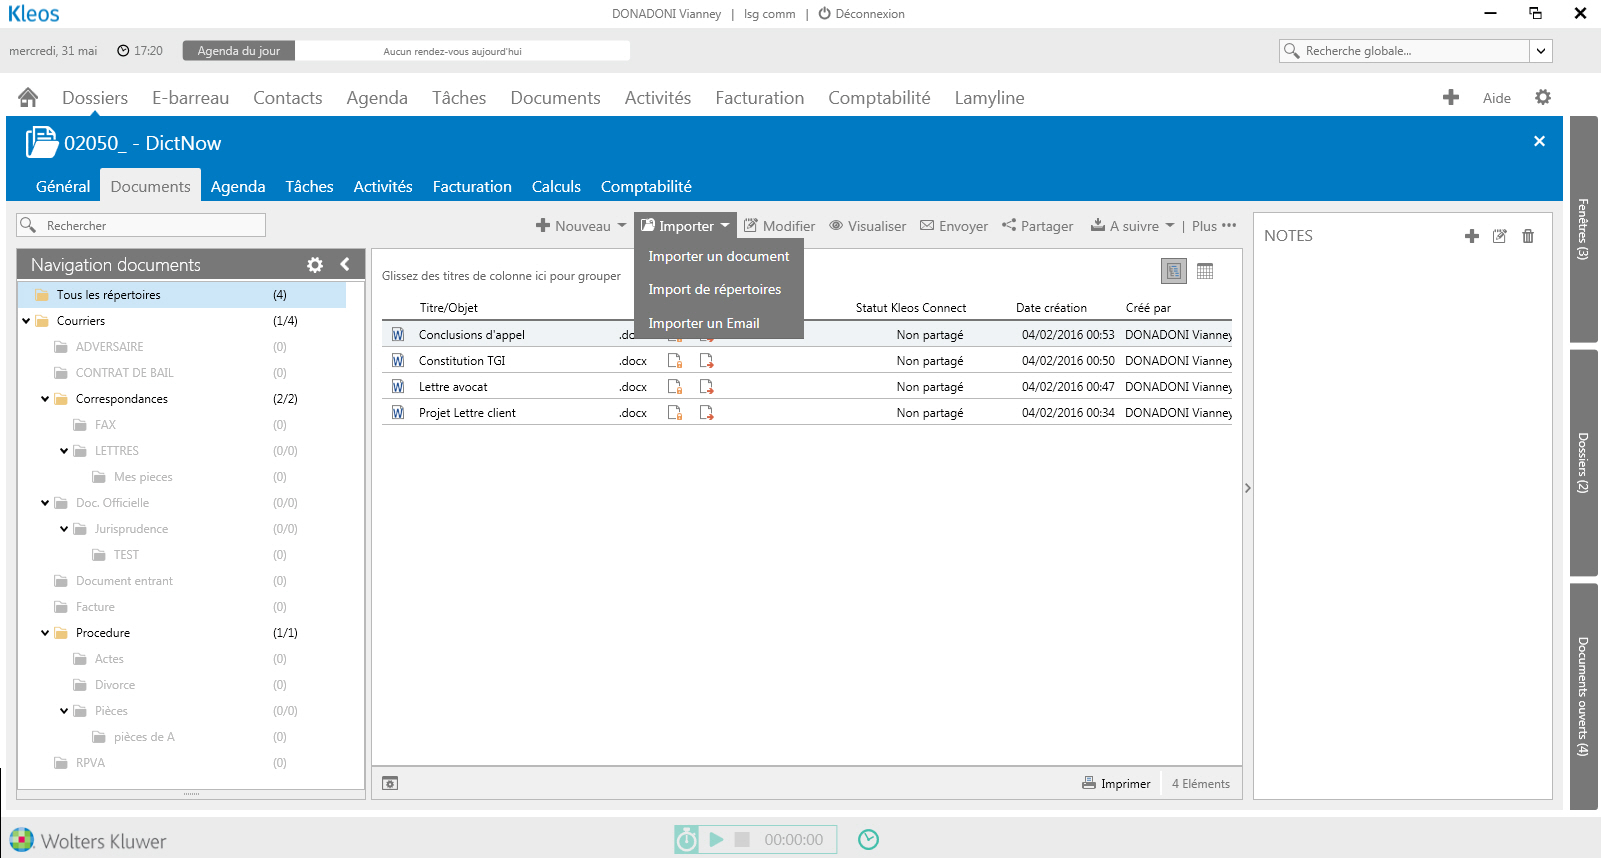Edit note using pencil icon
1601x858 pixels.
click(1499, 236)
